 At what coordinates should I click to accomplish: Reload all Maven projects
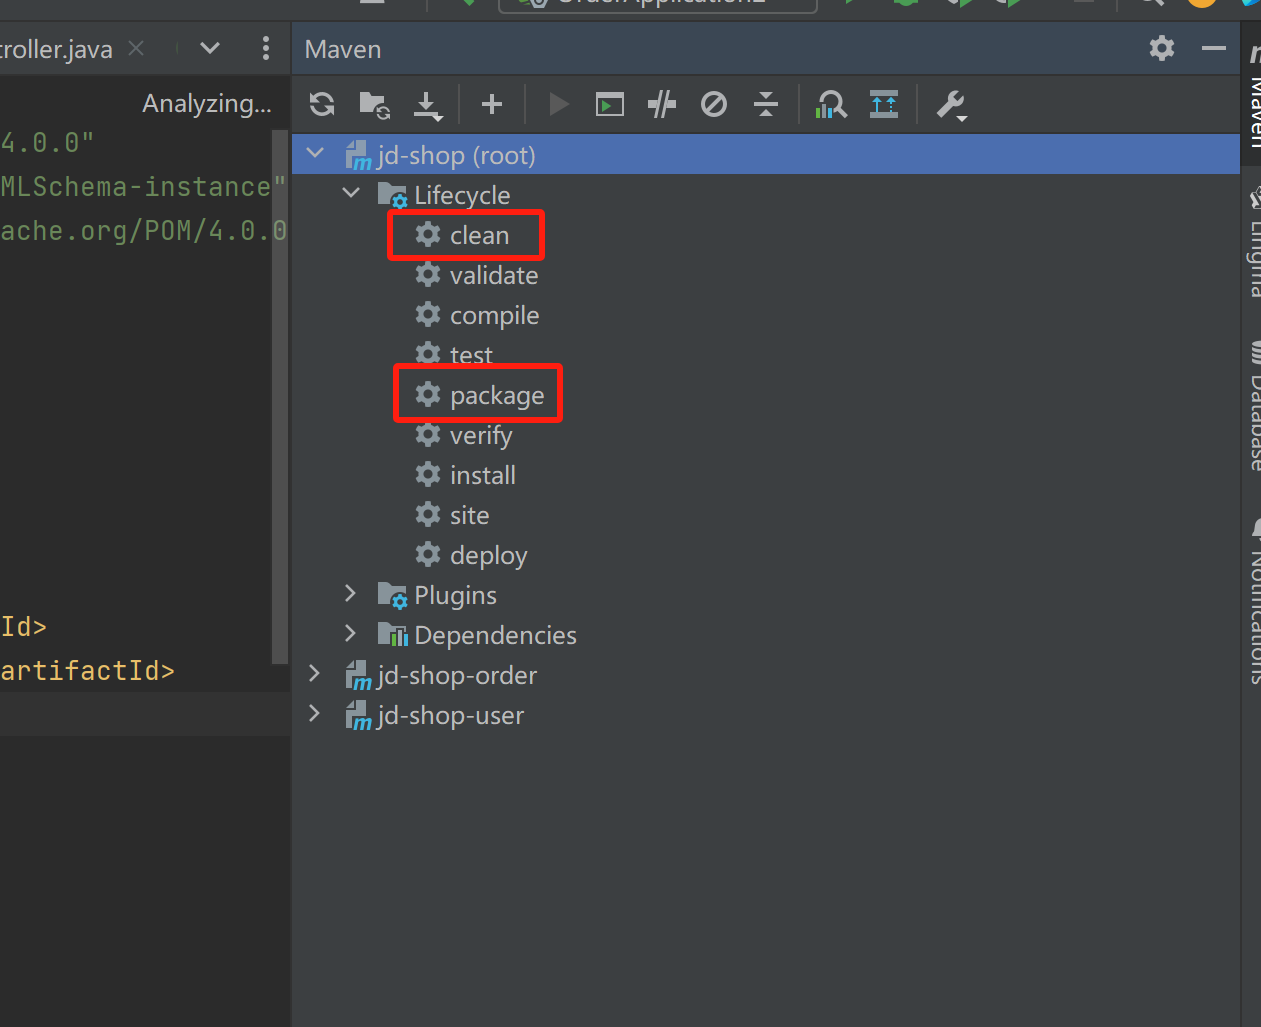click(x=322, y=104)
